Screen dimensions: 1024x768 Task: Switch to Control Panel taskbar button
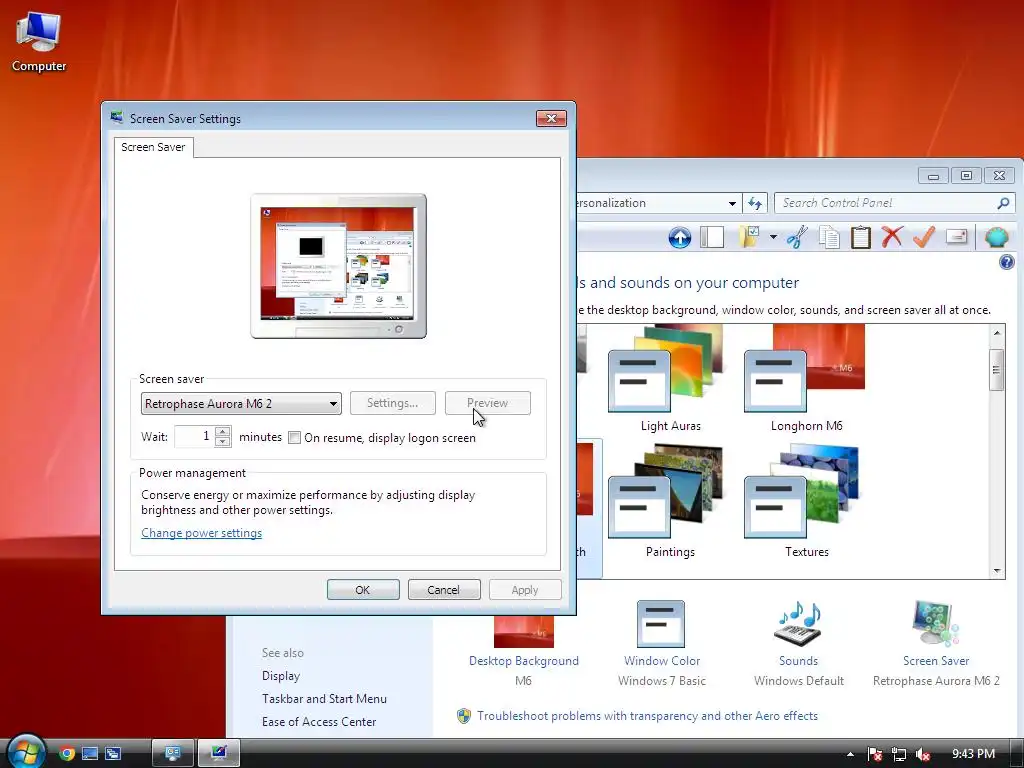coord(173,753)
